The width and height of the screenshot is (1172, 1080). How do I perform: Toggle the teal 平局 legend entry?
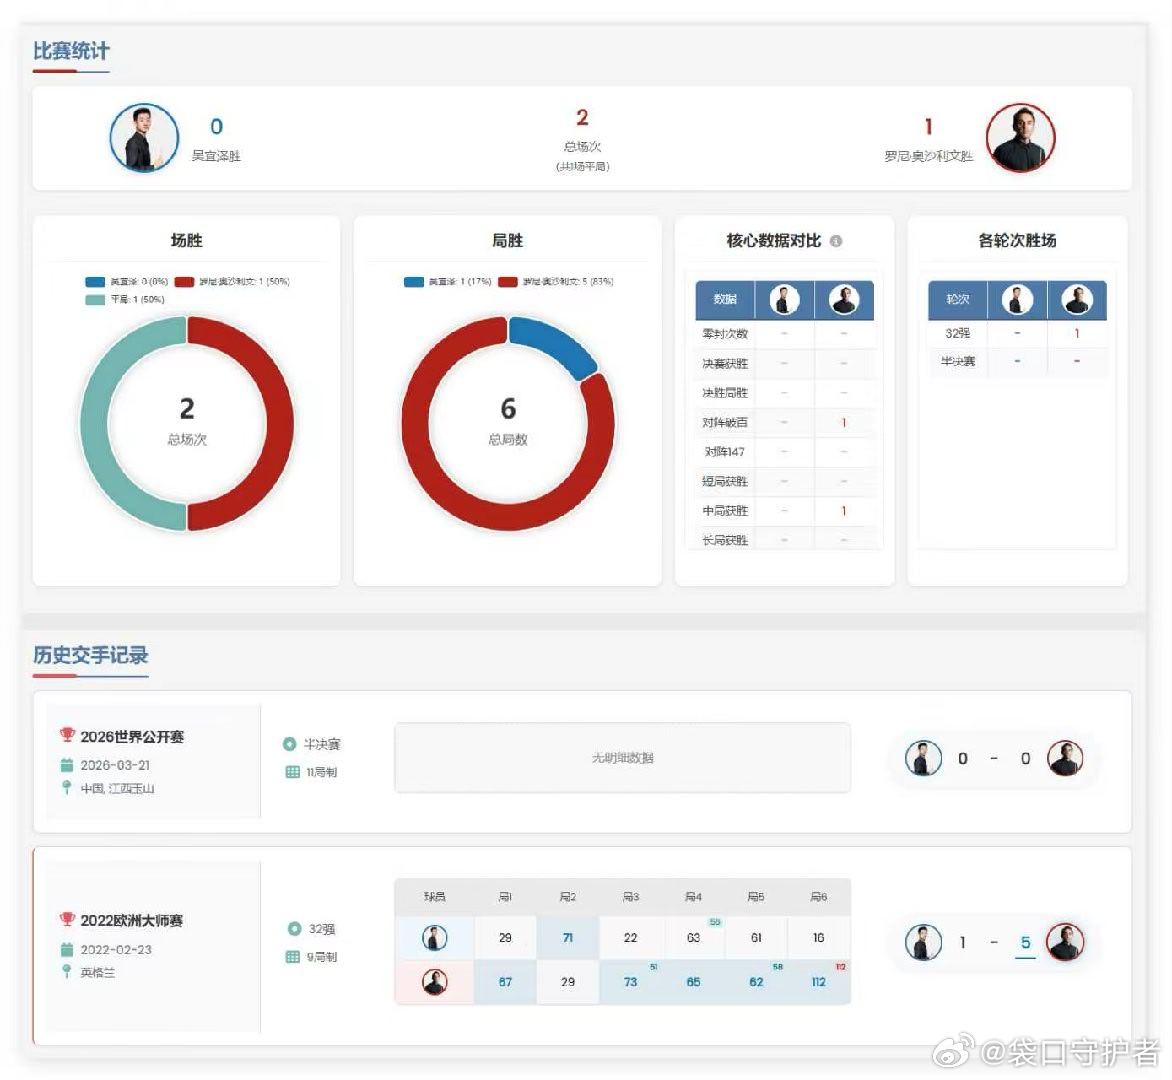coord(125,299)
